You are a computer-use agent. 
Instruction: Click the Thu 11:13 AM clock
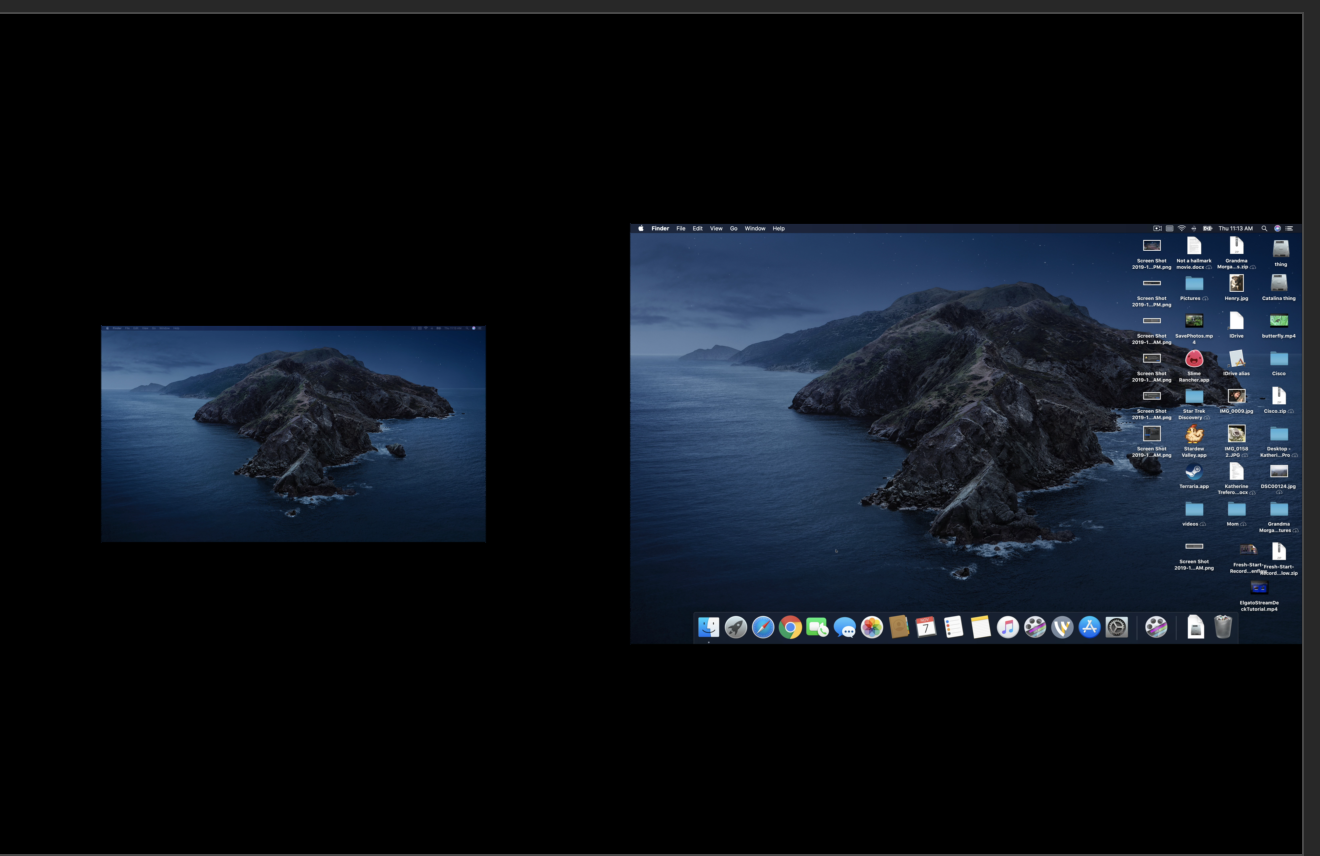(x=1235, y=228)
